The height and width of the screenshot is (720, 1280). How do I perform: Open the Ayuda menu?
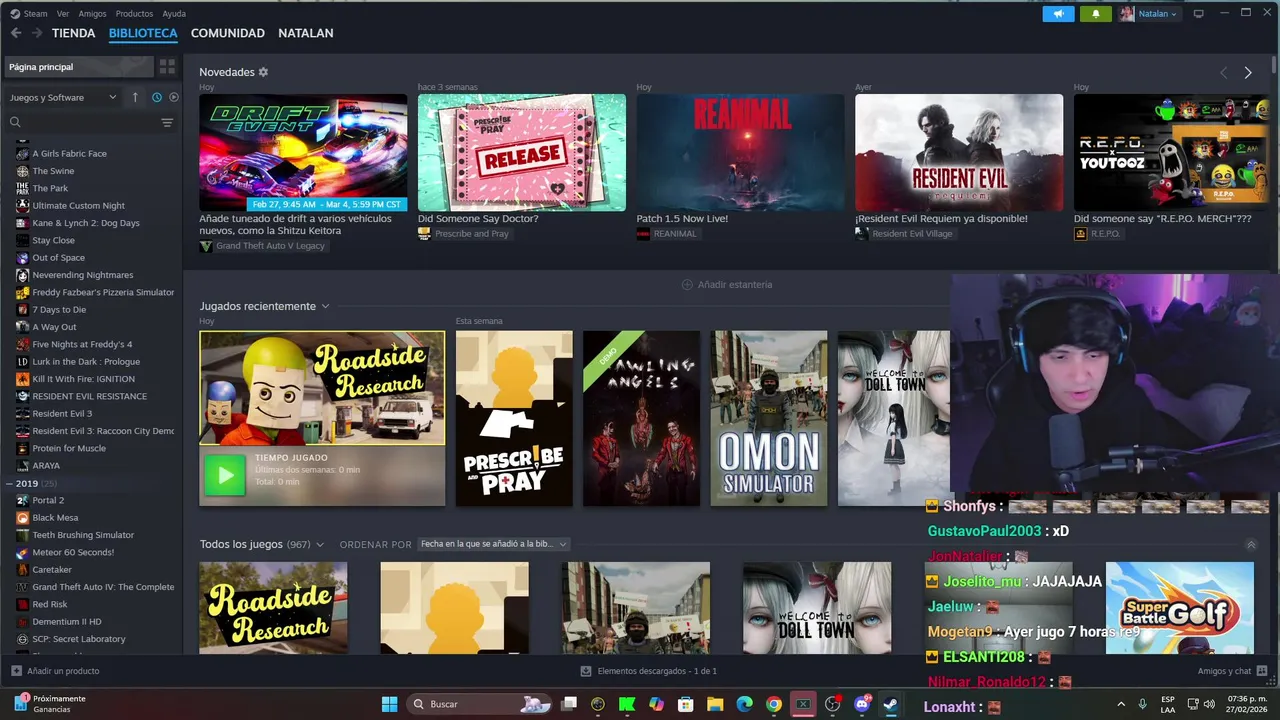pos(174,14)
